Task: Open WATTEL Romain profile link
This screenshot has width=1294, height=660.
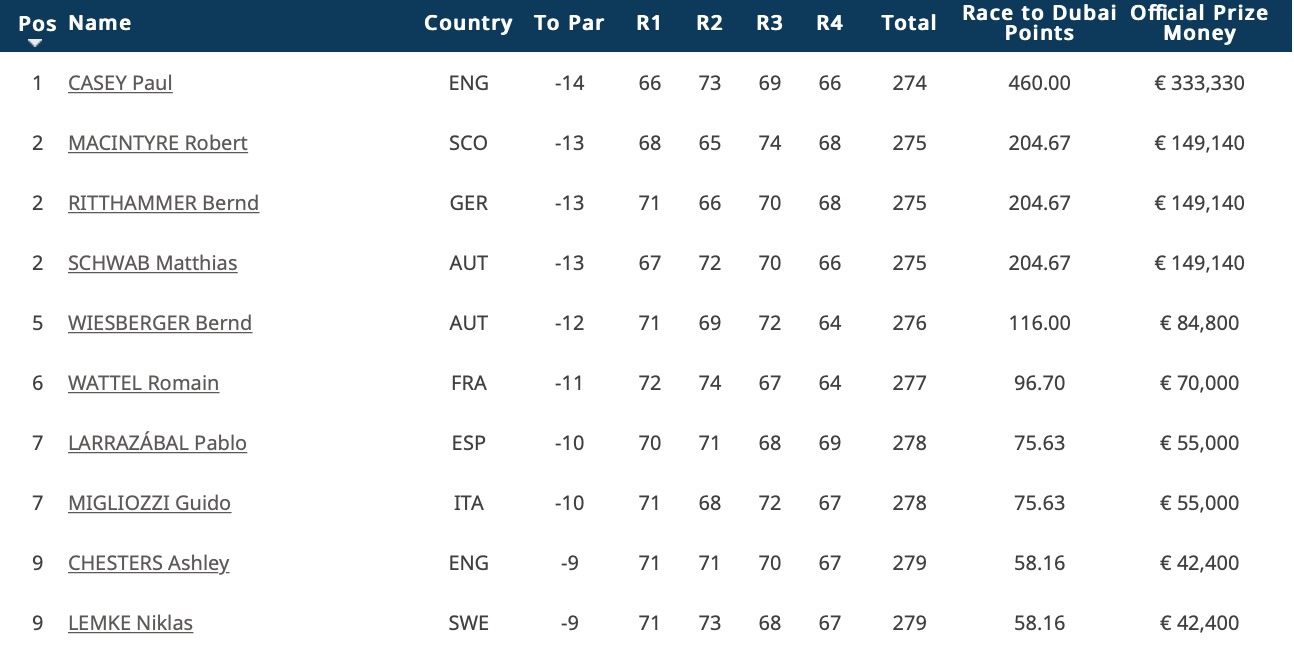Action: pyautogui.click(x=143, y=383)
